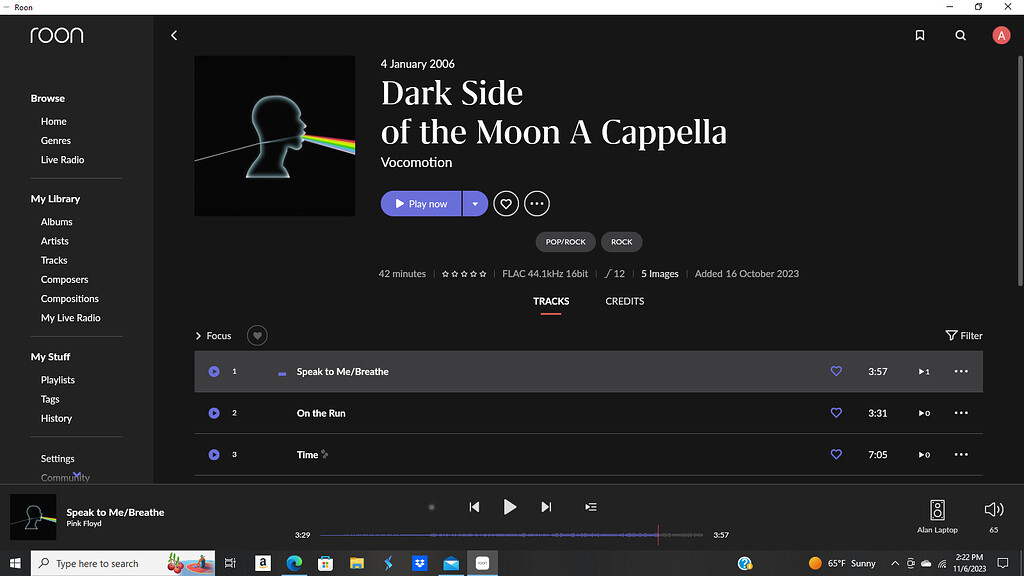
Task: Go back using the back arrow
Action: tap(174, 35)
